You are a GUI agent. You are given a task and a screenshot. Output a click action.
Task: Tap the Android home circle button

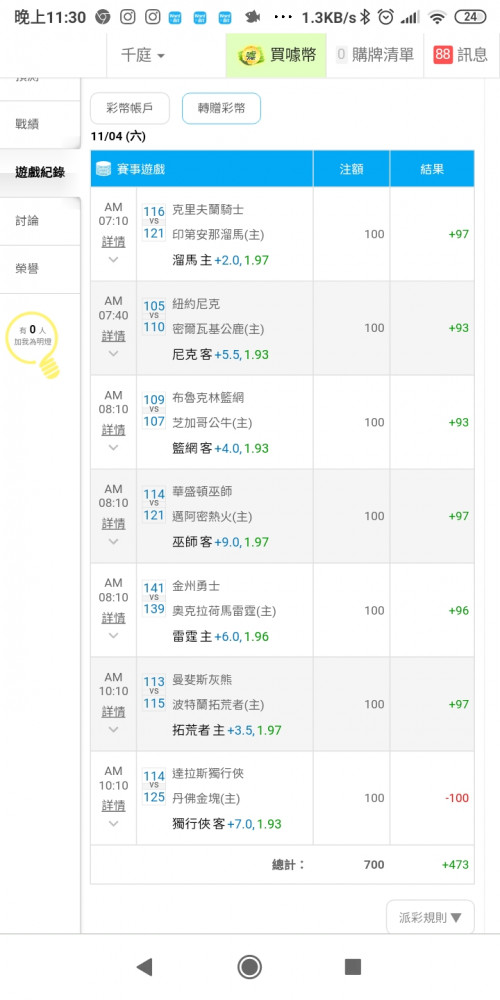249,967
